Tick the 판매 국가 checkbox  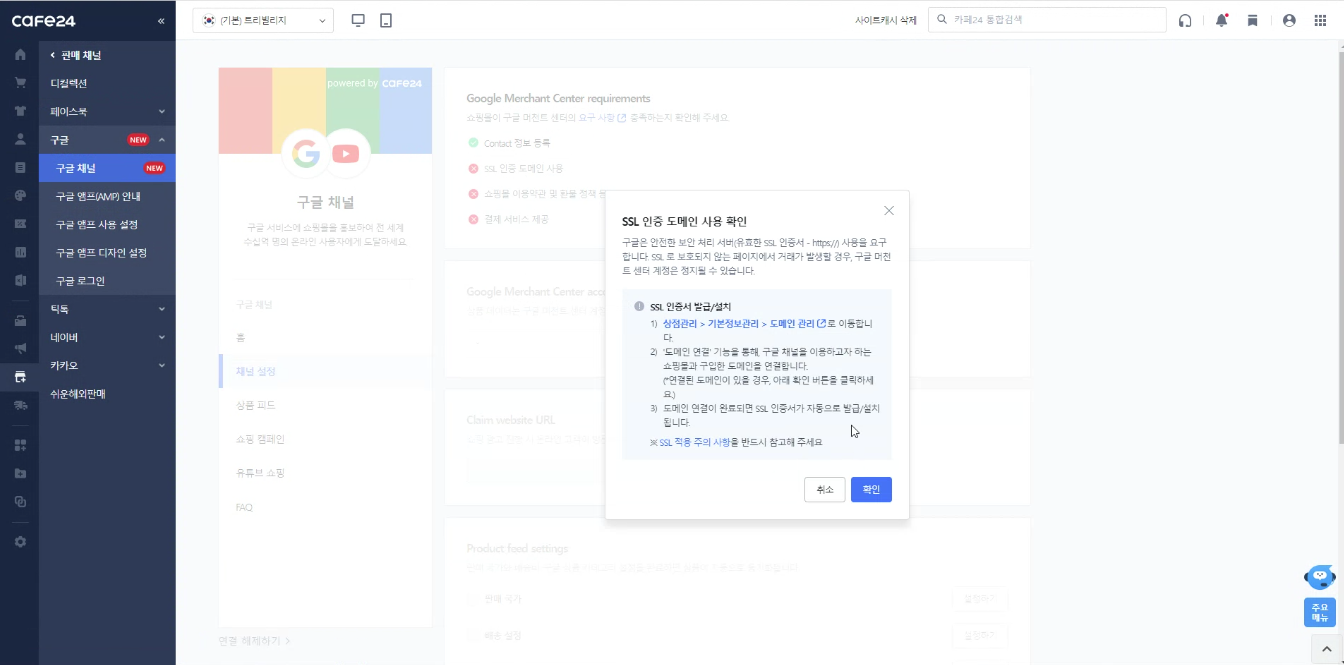pos(473,599)
